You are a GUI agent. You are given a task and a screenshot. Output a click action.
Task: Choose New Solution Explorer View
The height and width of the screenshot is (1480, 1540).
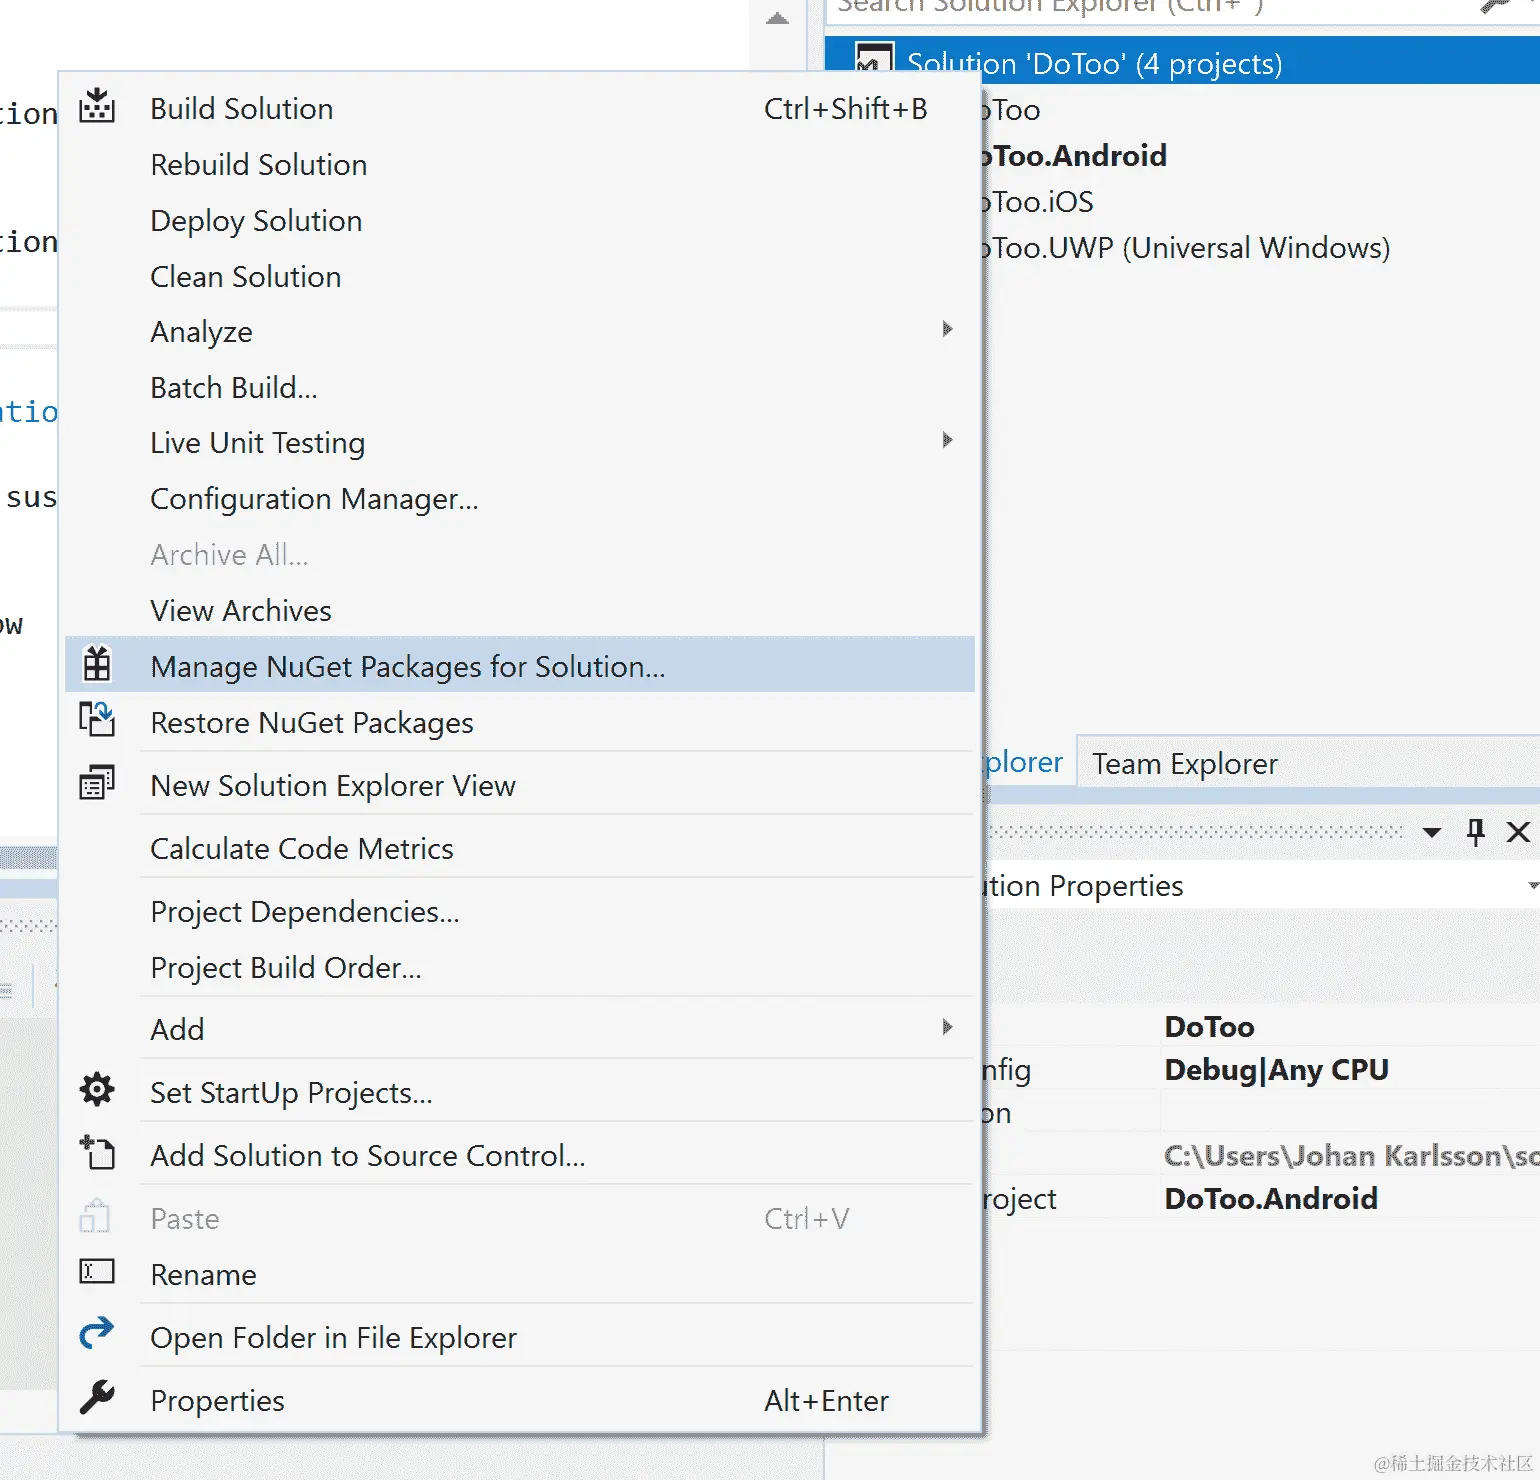(520, 785)
